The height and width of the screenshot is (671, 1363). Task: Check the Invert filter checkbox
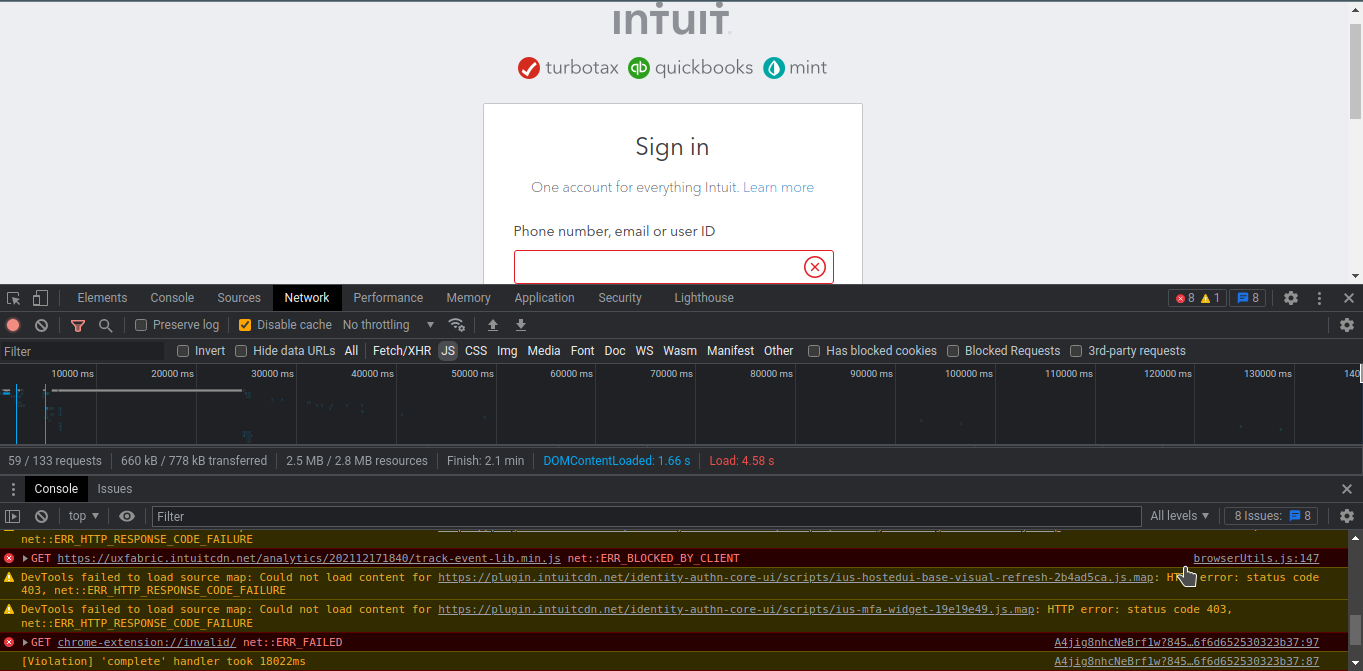click(183, 351)
